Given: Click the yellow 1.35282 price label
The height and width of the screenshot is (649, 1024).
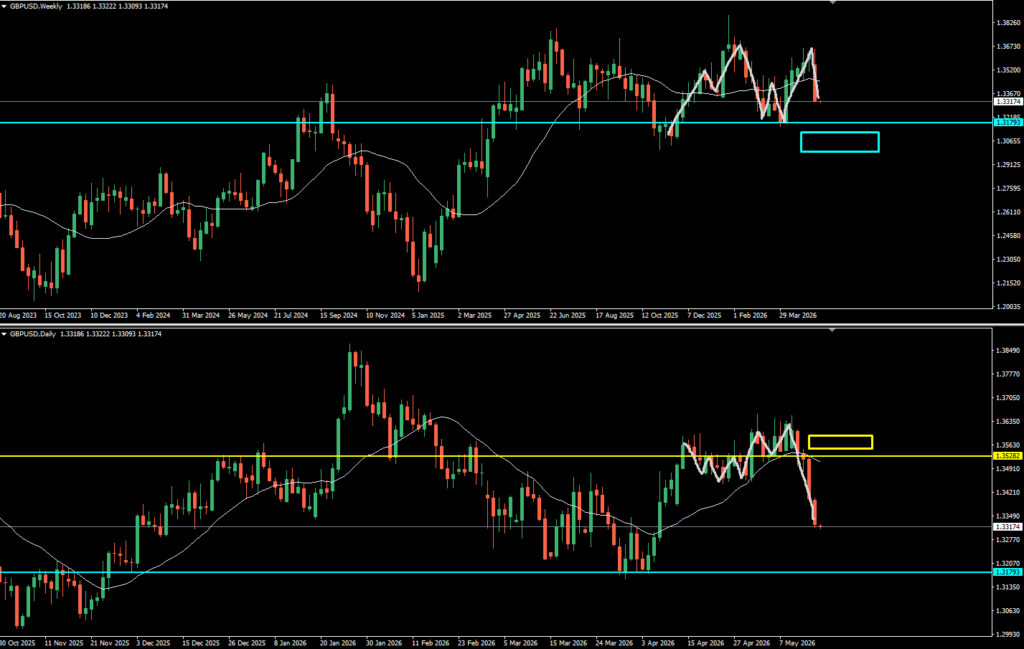Looking at the screenshot, I should point(1008,456).
